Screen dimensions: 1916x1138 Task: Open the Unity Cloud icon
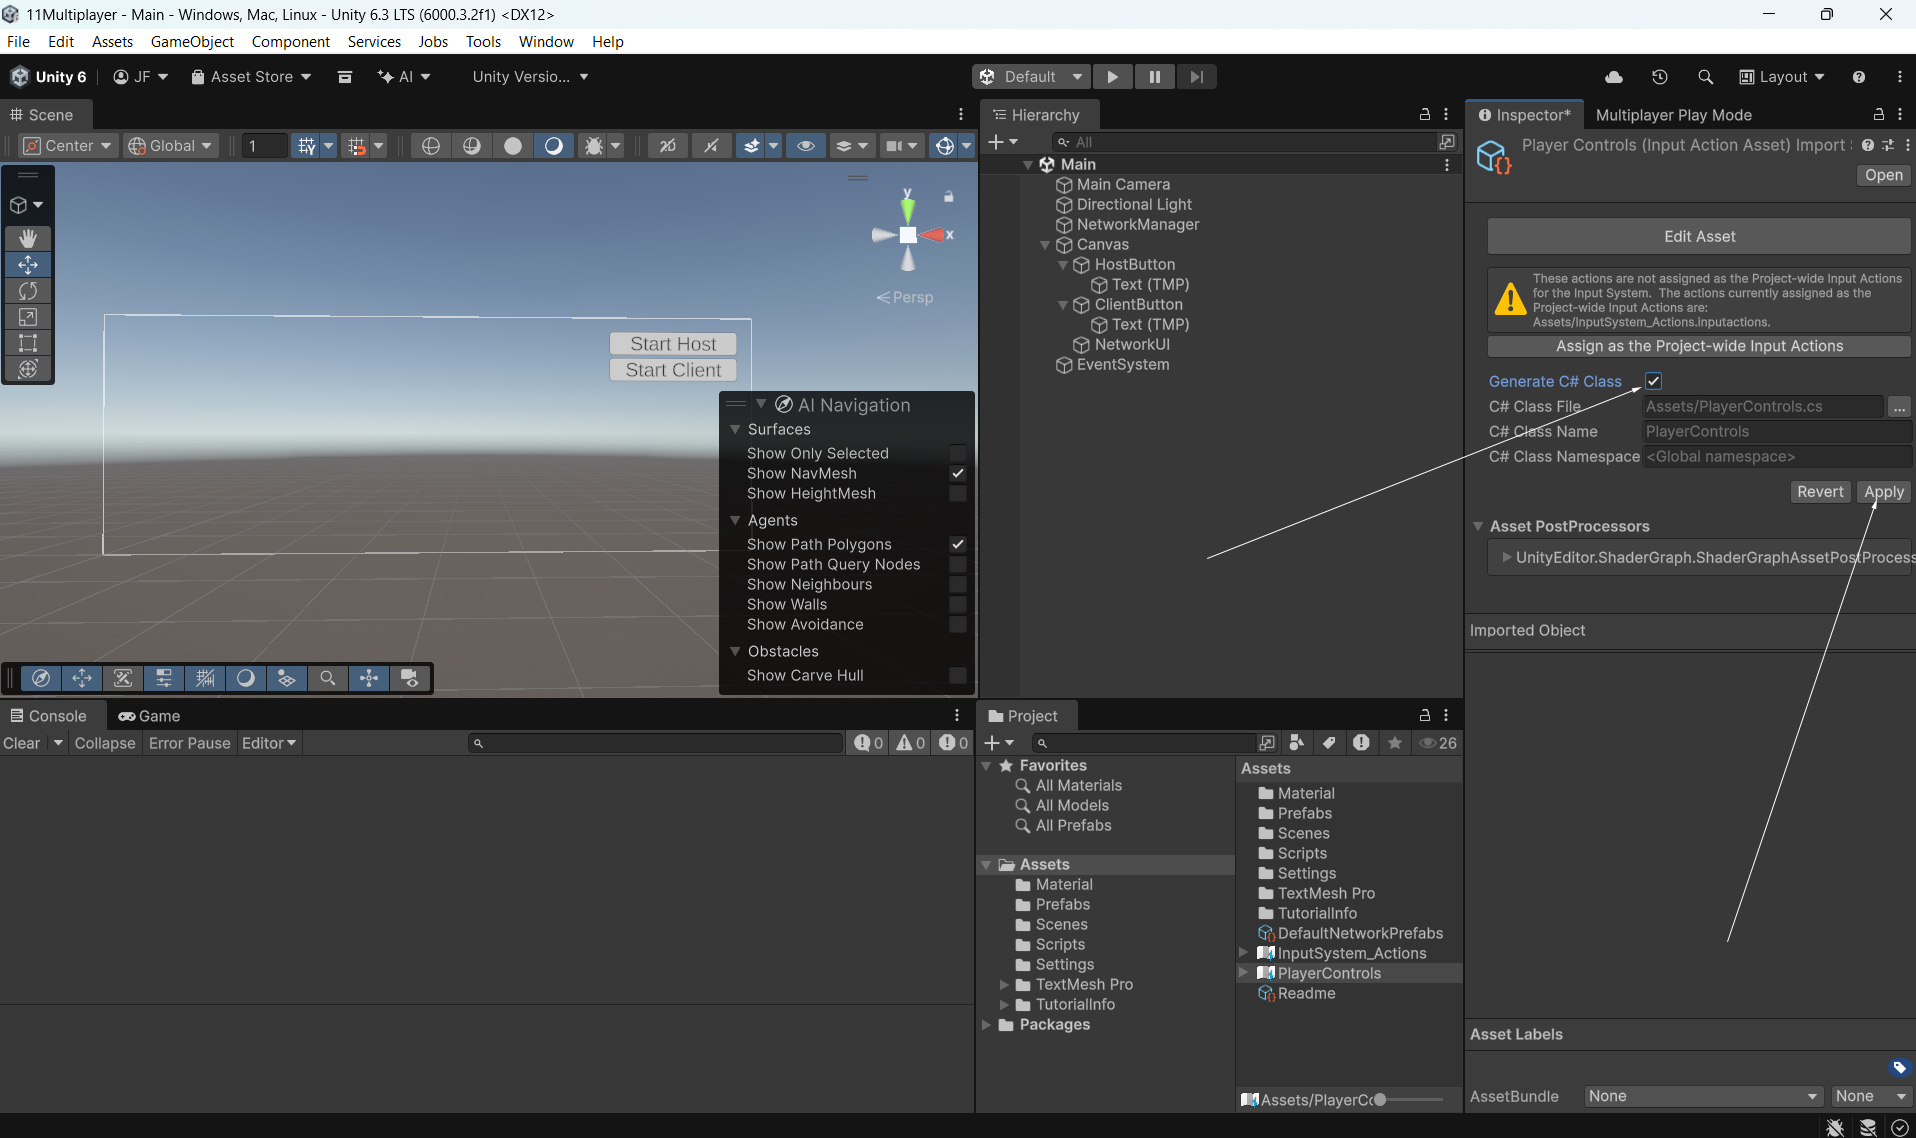tap(1613, 77)
